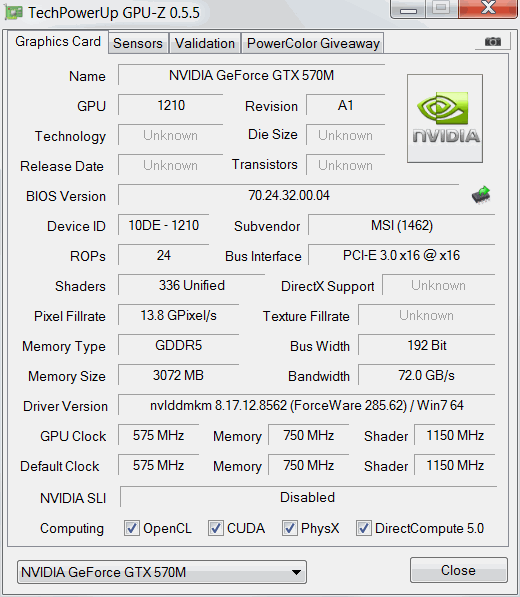520x597 pixels.
Task: Toggle the PhysX checkbox
Action: [290, 528]
